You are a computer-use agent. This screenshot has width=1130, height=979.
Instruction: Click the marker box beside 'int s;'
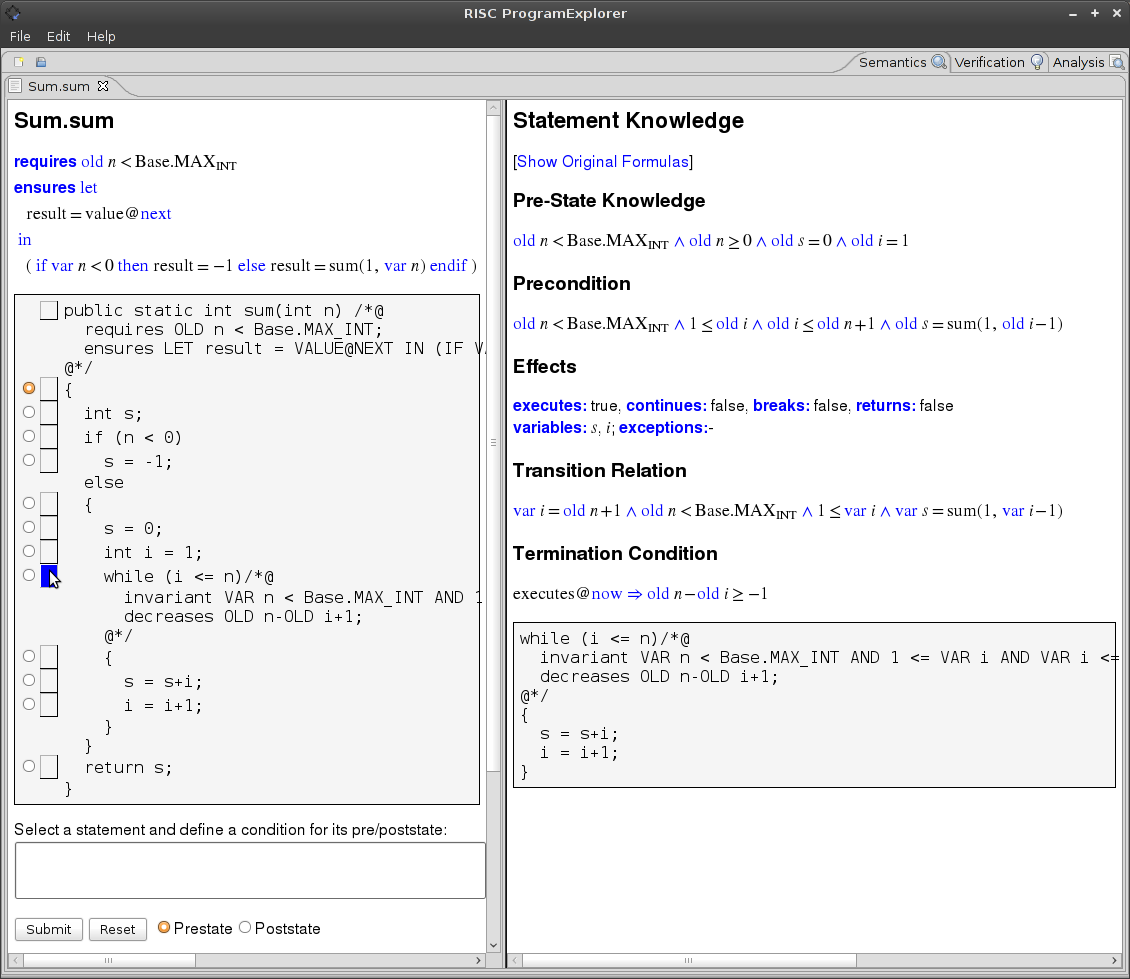(x=49, y=413)
